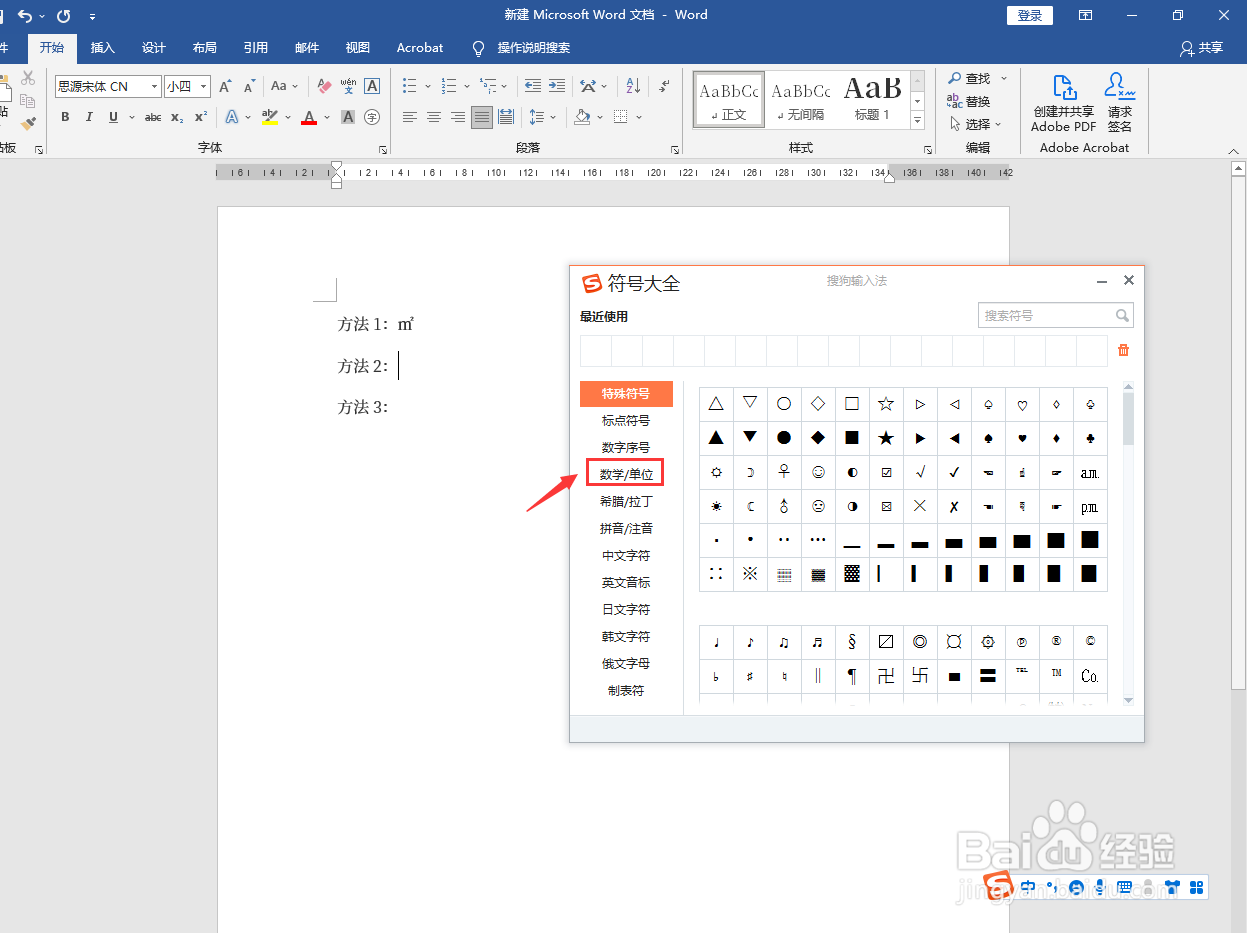The height and width of the screenshot is (933, 1247).
Task: Open the 引用 tab
Action: coord(256,48)
